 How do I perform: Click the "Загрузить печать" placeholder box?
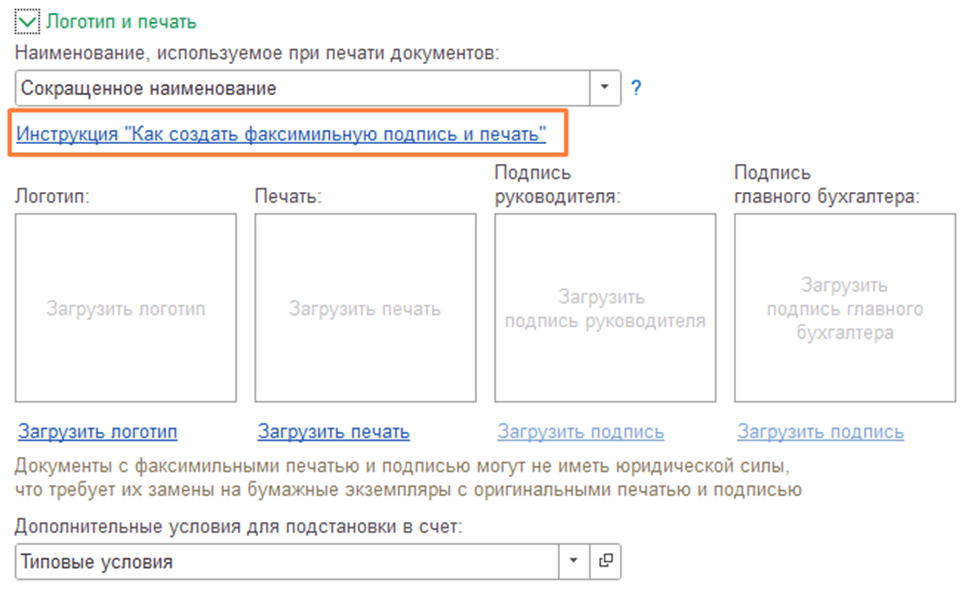(365, 308)
